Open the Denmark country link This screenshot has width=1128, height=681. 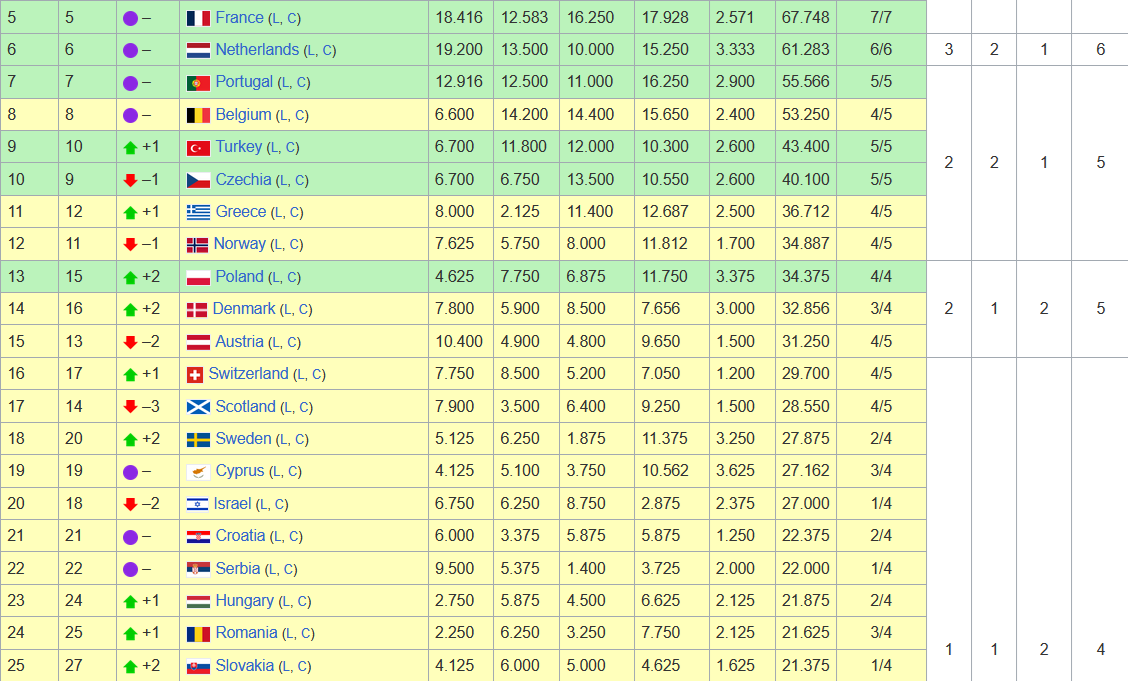click(244, 308)
